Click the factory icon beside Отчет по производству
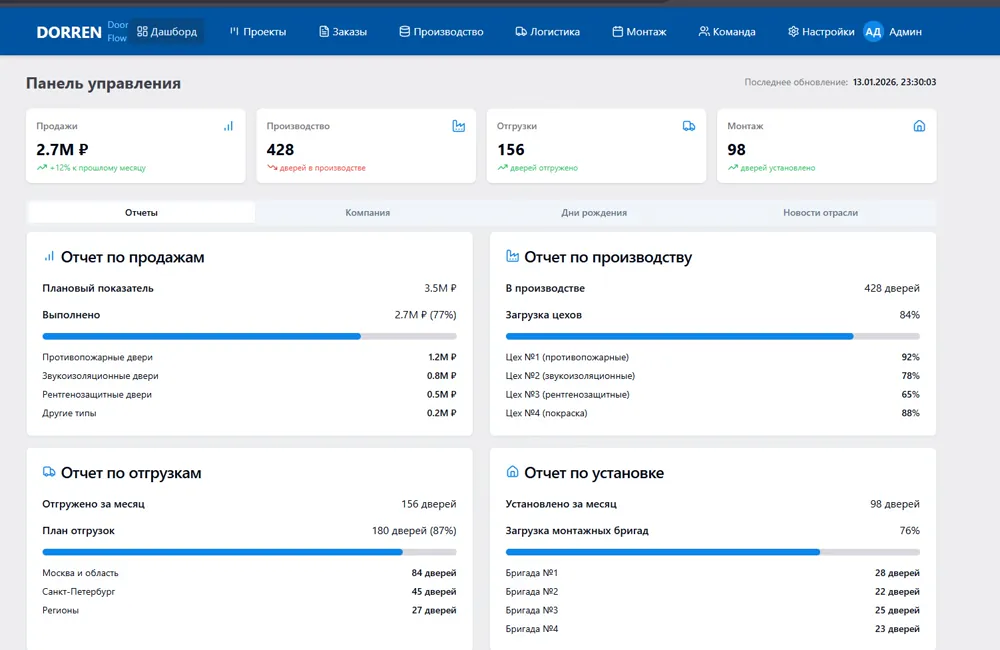1000x650 pixels. (x=512, y=256)
